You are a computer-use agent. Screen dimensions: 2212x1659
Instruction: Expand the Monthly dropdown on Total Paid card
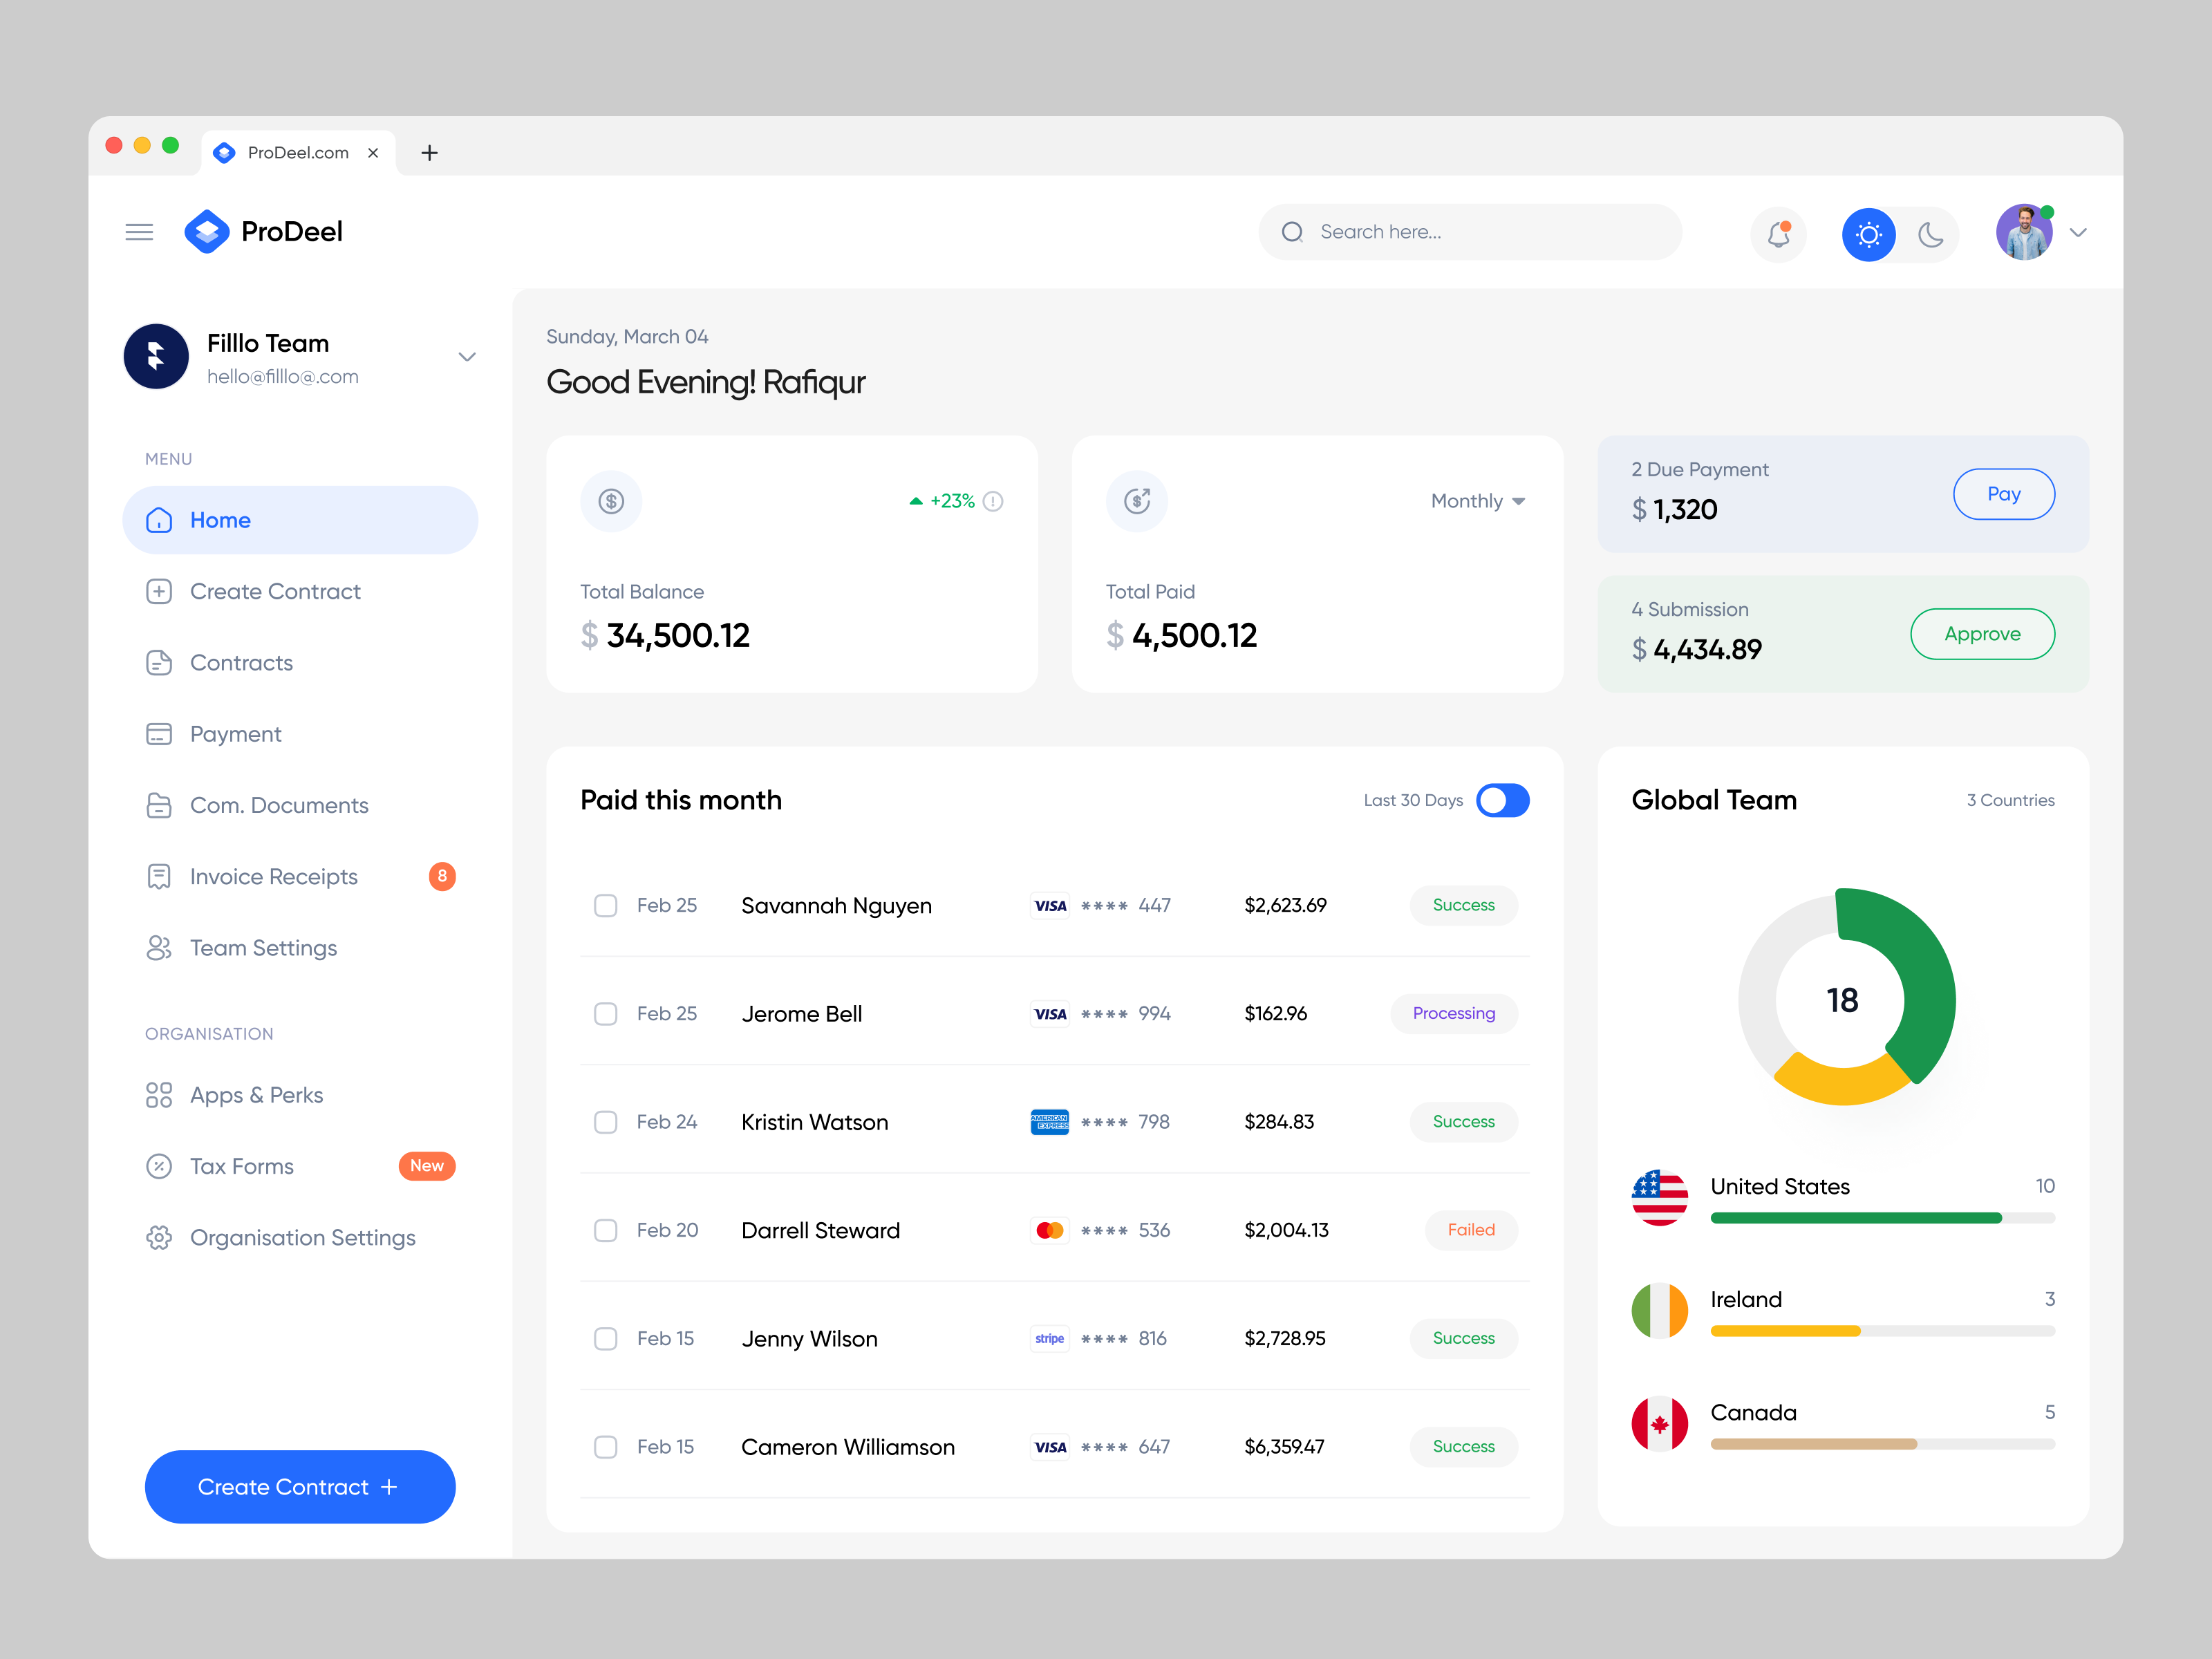pos(1478,501)
